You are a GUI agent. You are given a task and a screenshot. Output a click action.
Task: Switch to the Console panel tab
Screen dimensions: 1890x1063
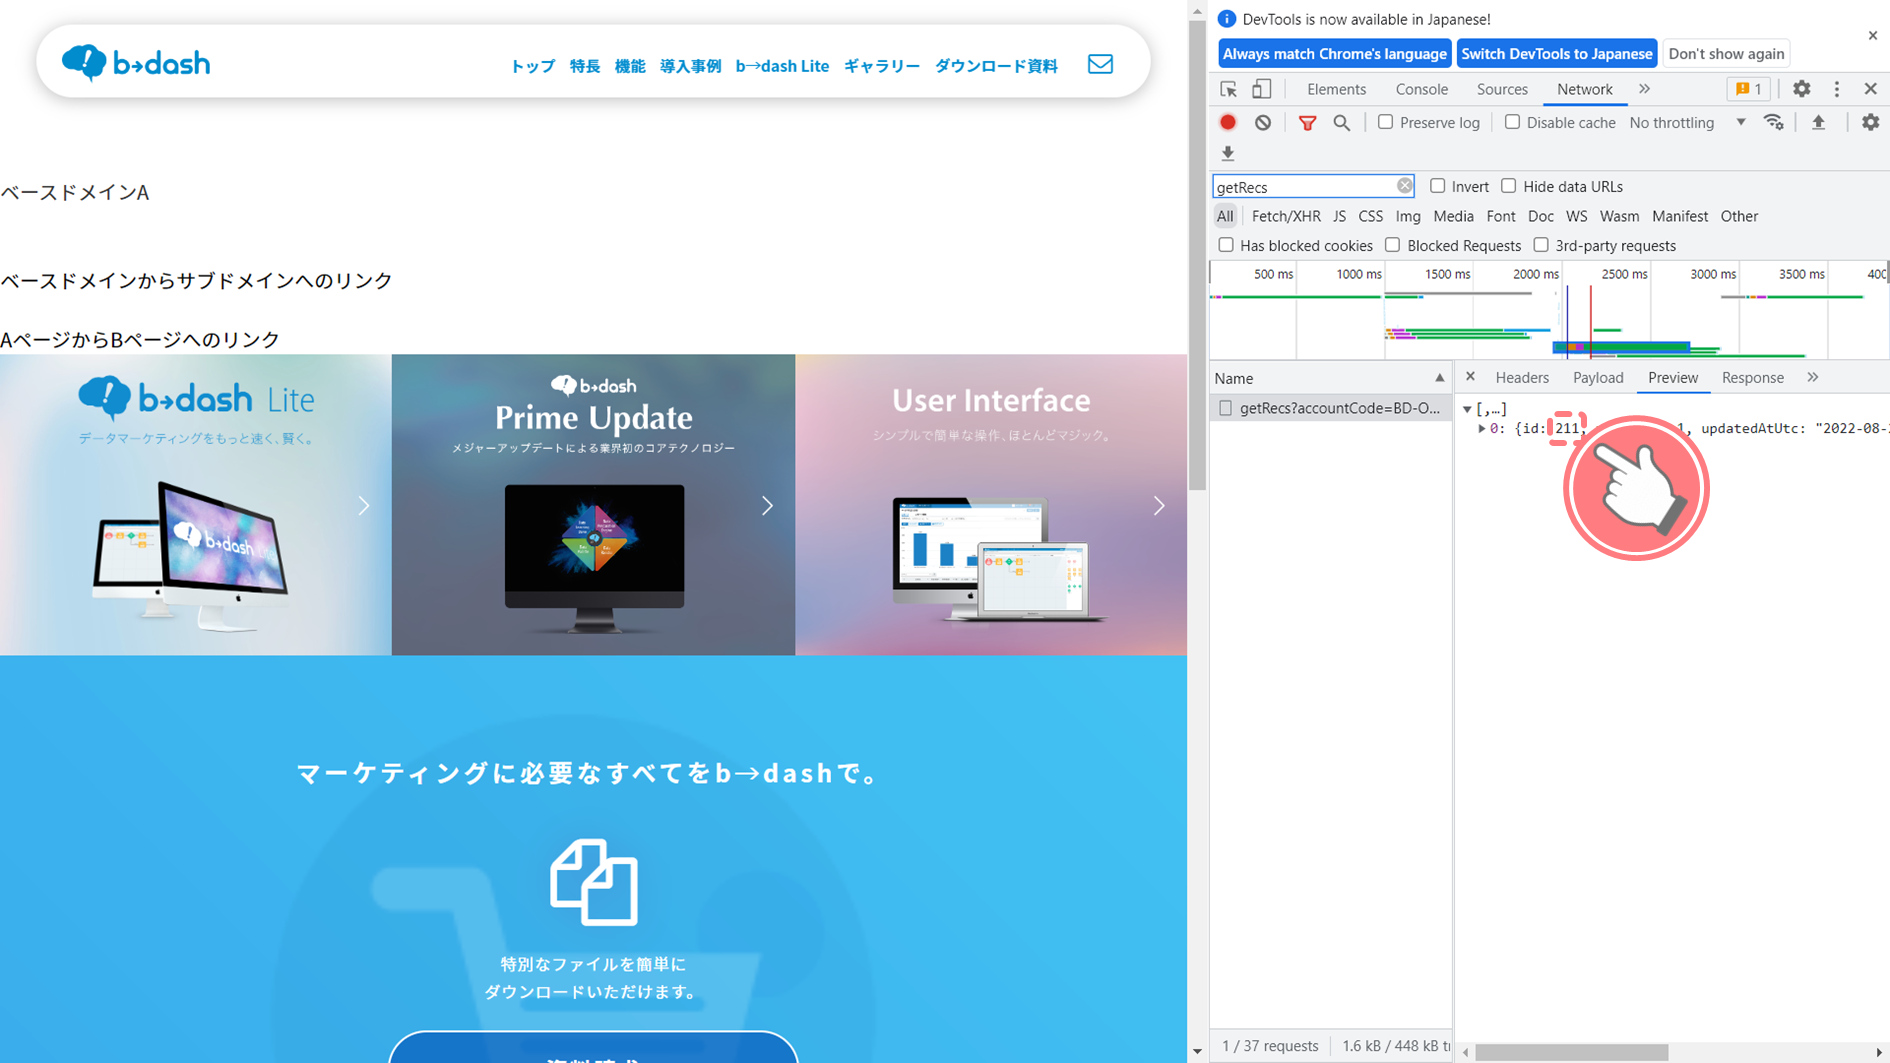point(1421,89)
